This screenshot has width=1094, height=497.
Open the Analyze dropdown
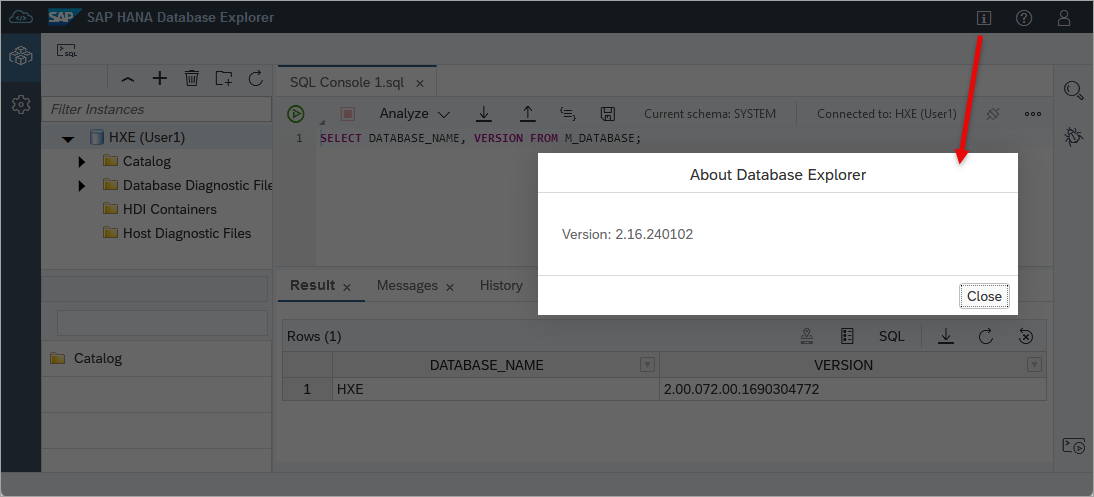pos(414,113)
